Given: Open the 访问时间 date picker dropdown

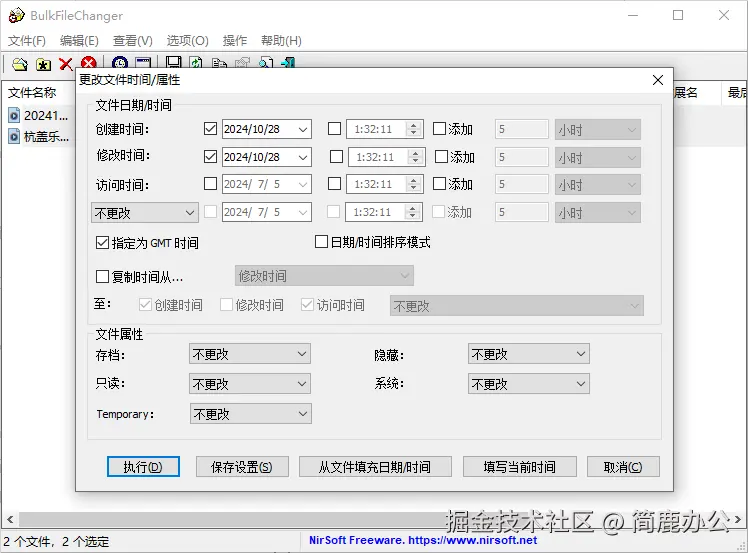Looking at the screenshot, I should coord(302,184).
